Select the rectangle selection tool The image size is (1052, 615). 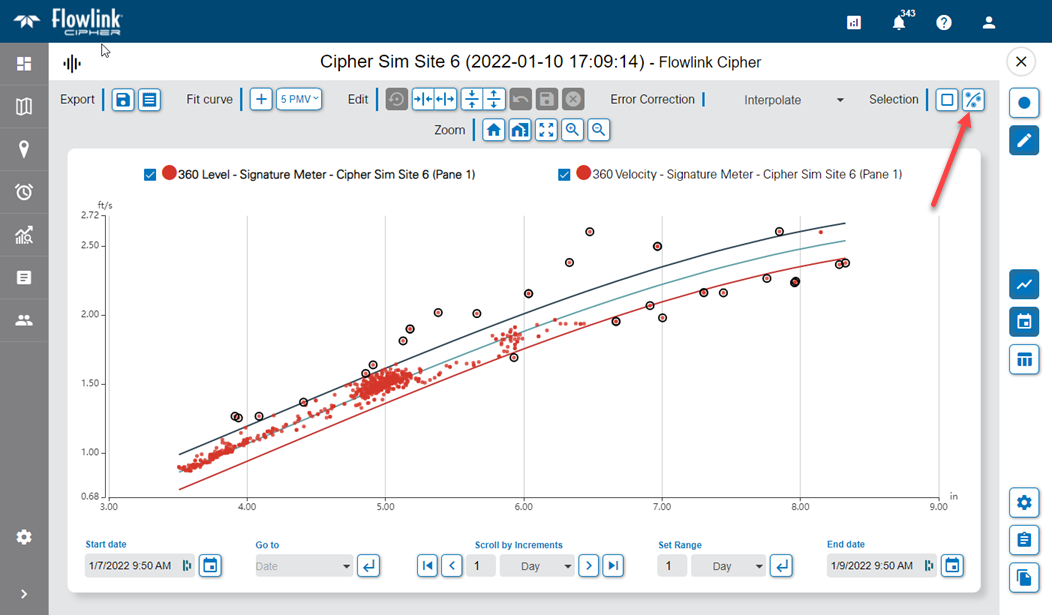pyautogui.click(x=946, y=100)
